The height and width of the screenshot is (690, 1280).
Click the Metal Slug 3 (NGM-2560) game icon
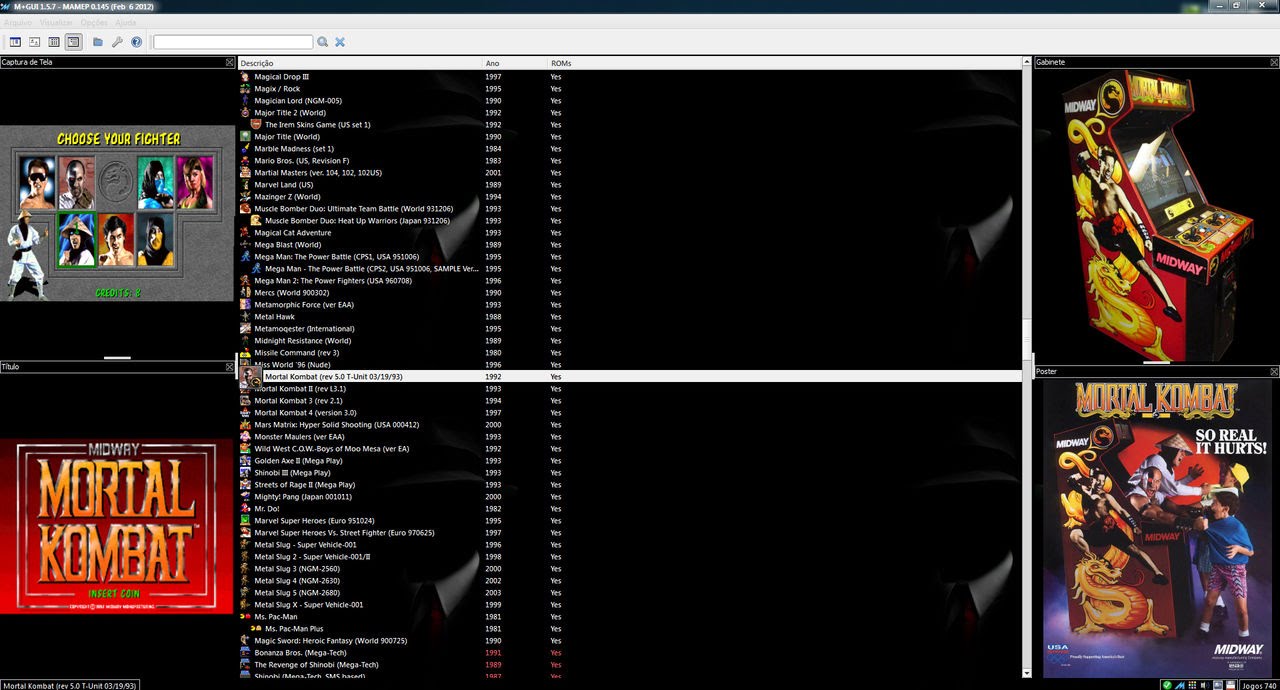click(x=245, y=569)
